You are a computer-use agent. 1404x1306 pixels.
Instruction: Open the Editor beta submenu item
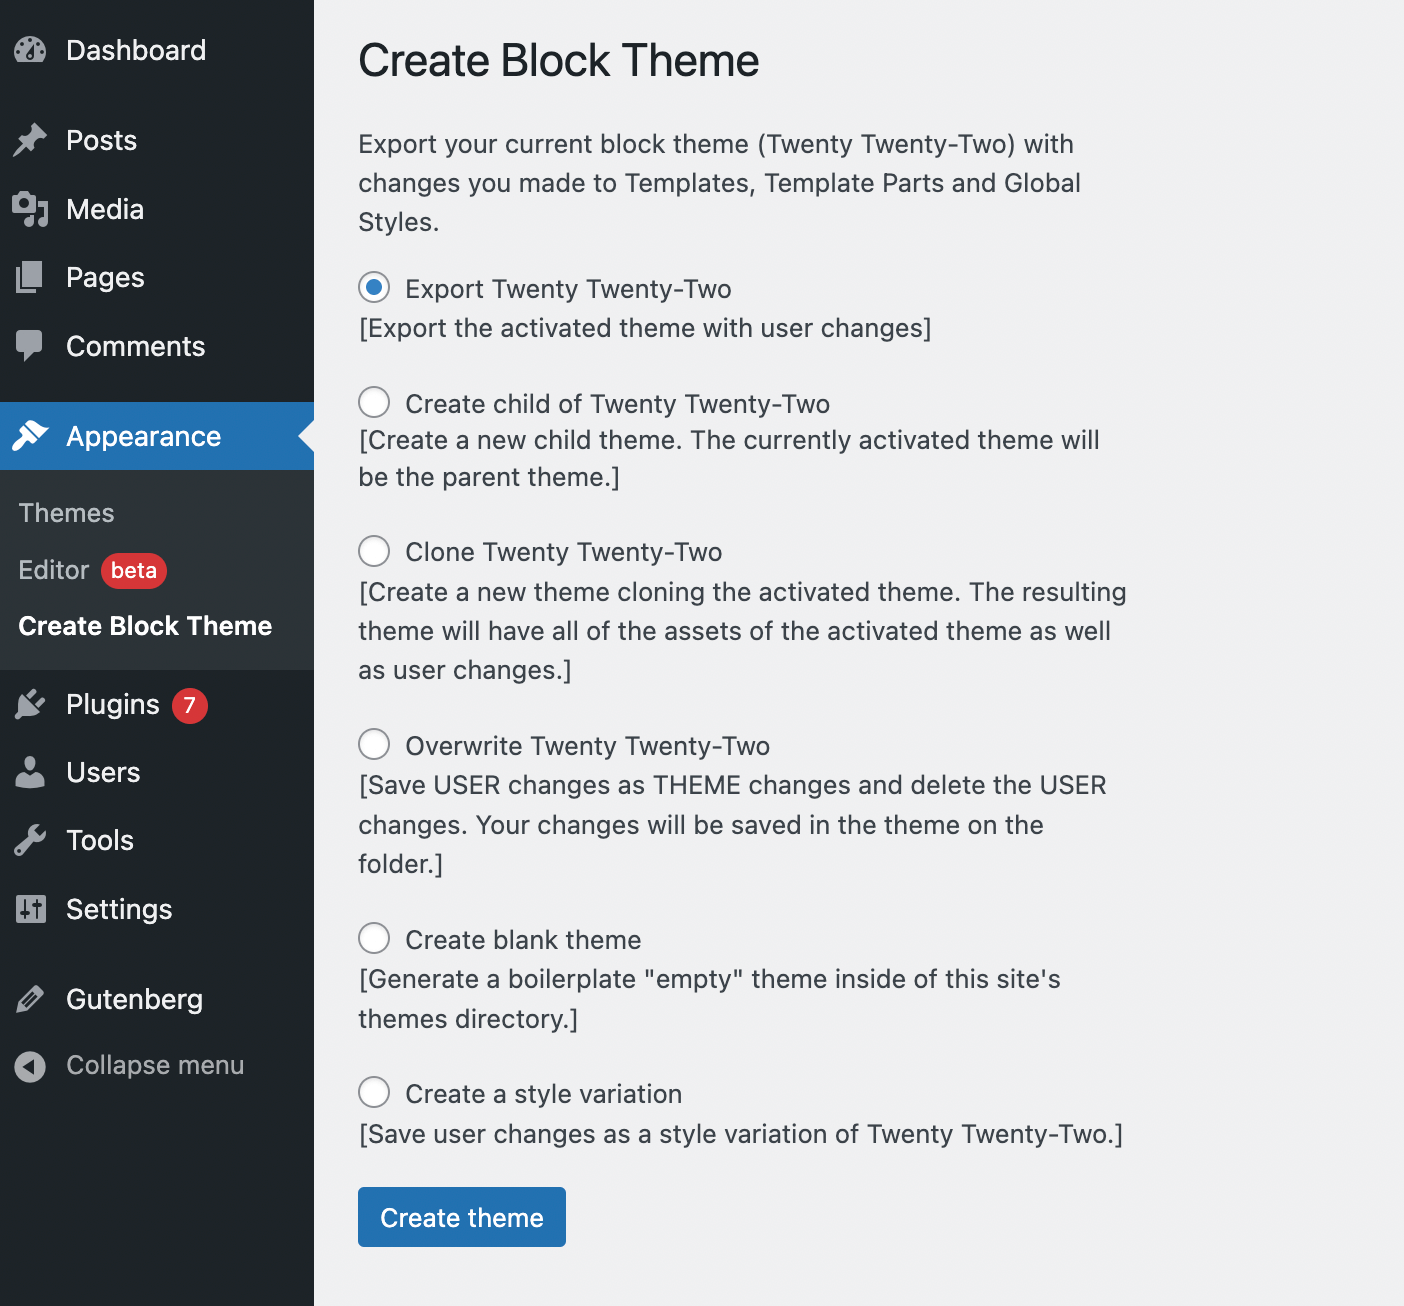(x=56, y=570)
